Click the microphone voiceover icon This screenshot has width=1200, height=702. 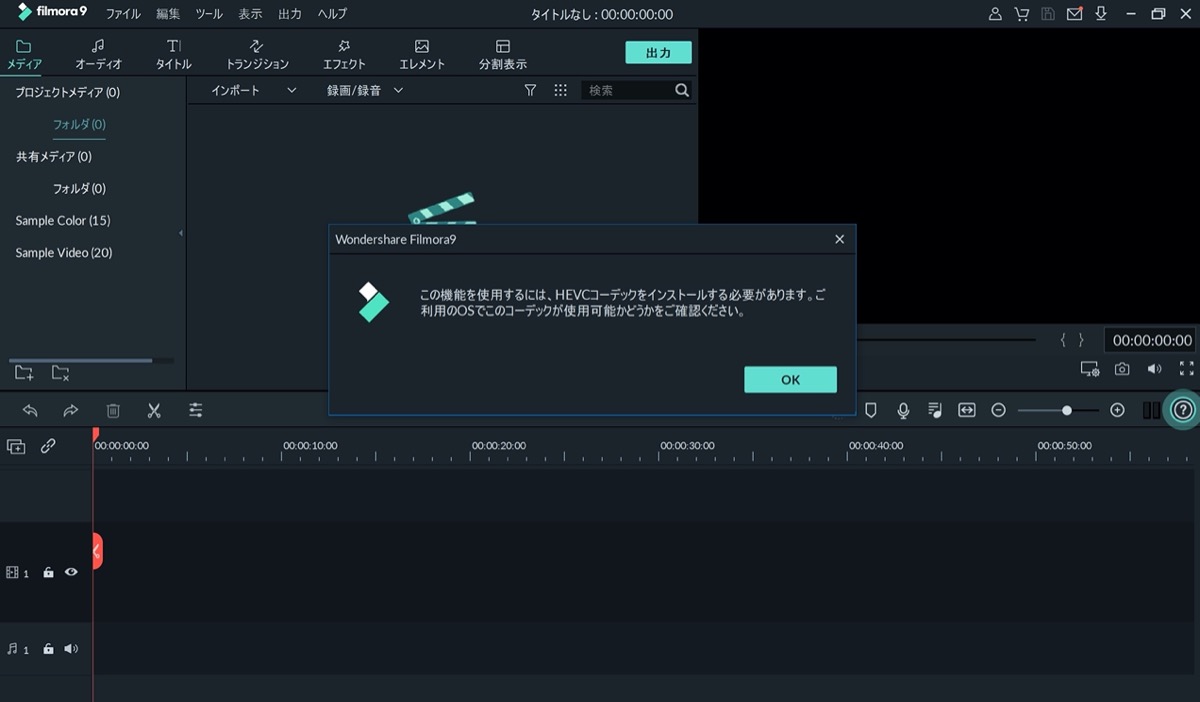pos(903,410)
